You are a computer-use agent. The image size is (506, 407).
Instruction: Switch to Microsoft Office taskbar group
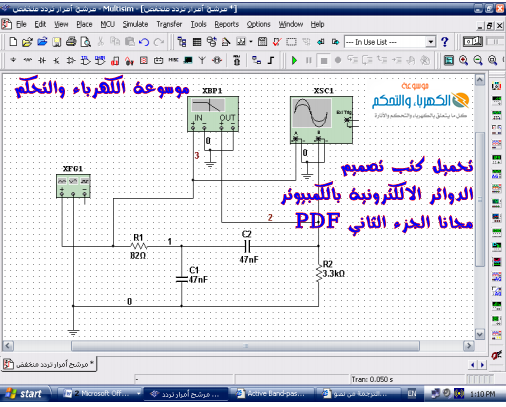point(101,394)
